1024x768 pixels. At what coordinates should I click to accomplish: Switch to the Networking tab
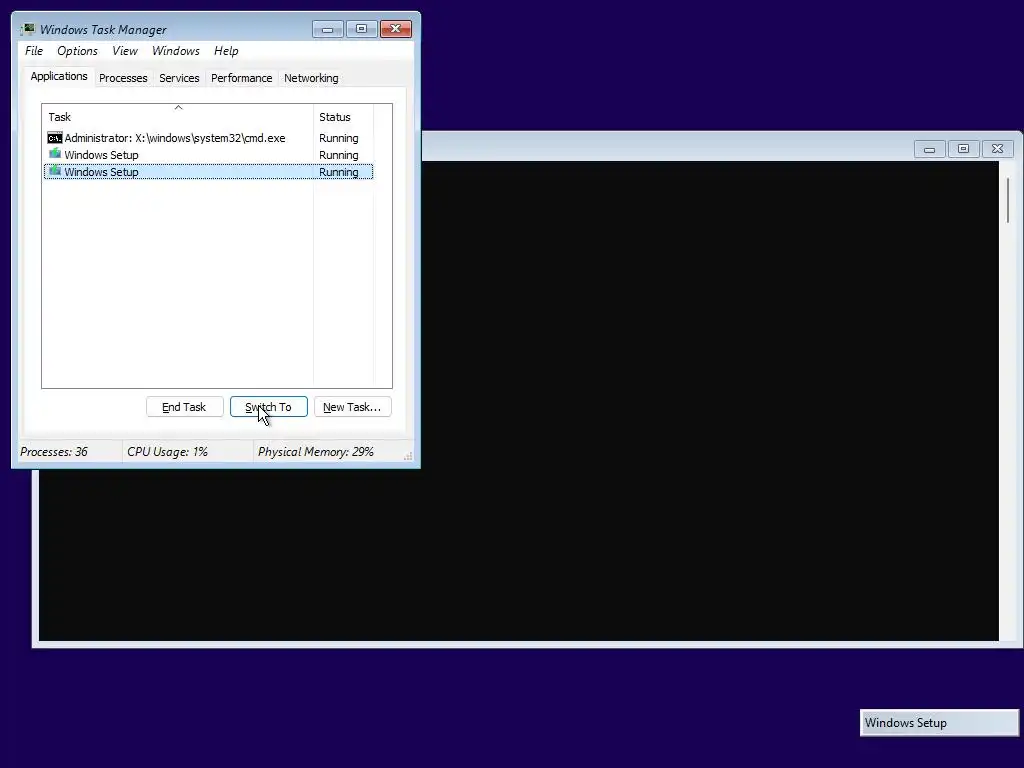point(311,78)
